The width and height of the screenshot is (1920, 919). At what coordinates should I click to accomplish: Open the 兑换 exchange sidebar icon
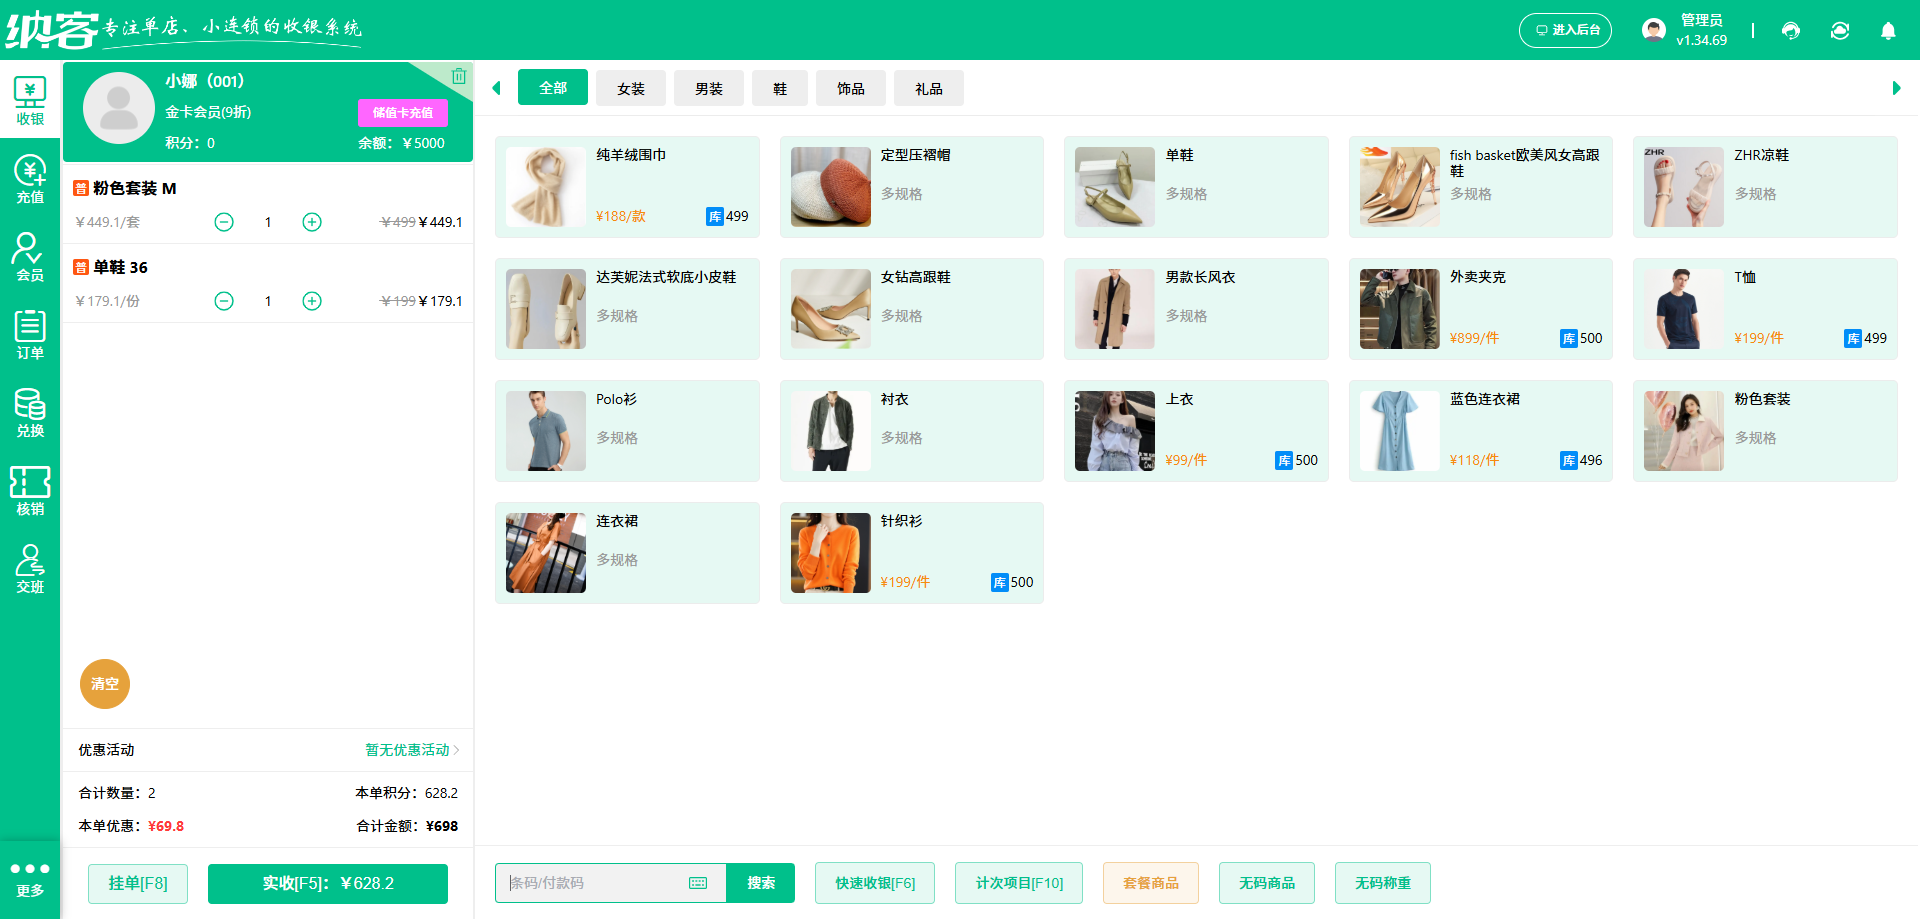(30, 413)
